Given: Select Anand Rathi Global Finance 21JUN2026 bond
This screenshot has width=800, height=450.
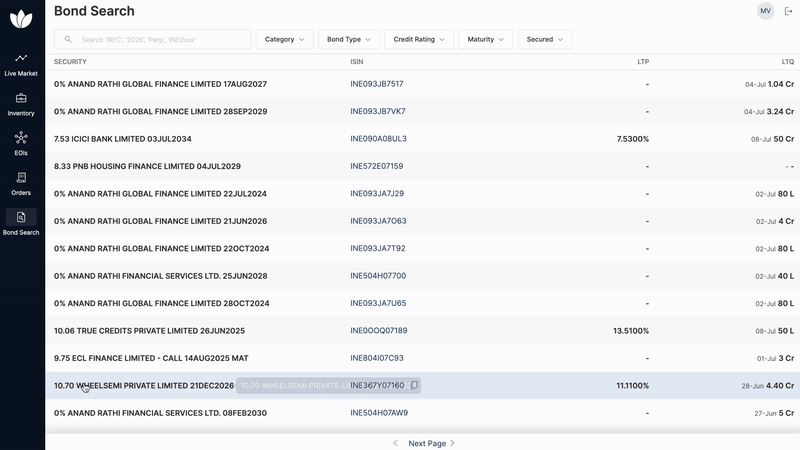Looking at the screenshot, I should 160,221.
